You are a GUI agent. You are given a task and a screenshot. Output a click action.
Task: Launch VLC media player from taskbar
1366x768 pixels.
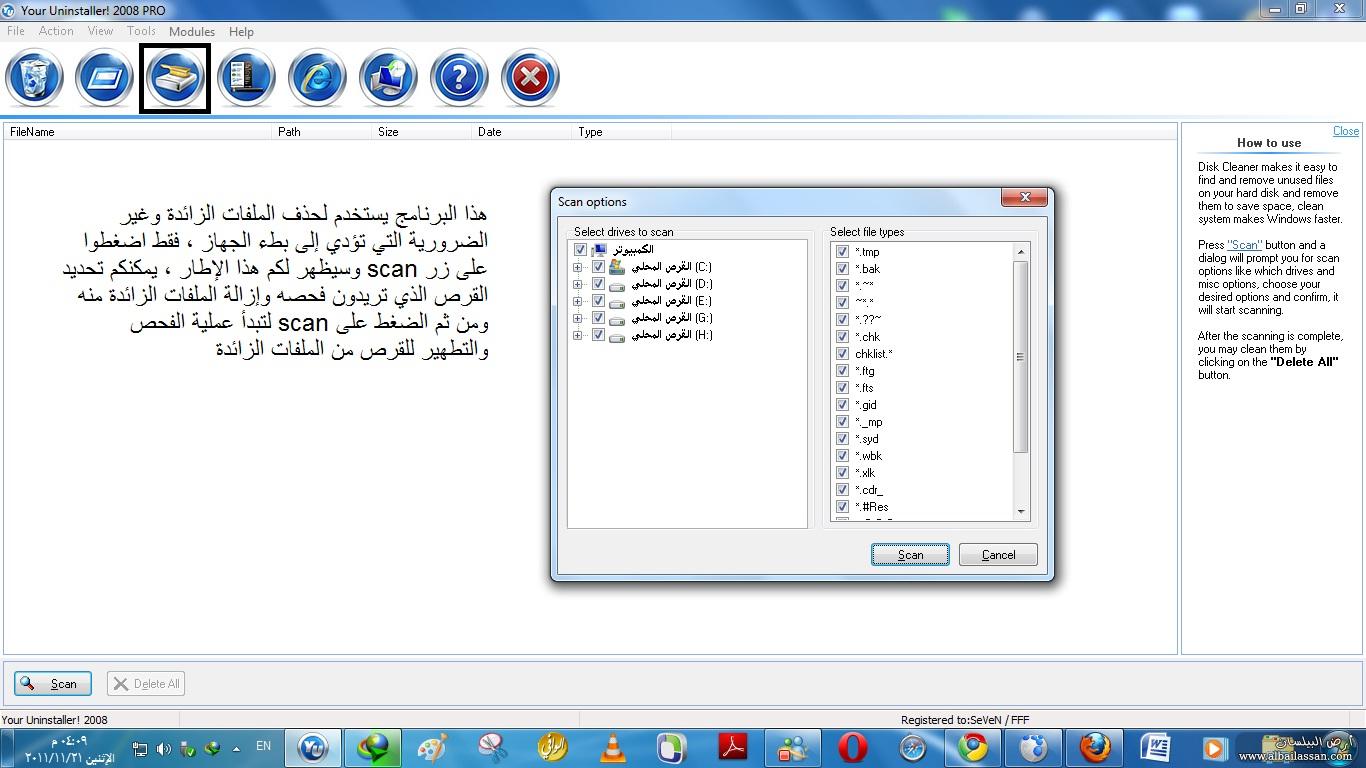[x=613, y=748]
